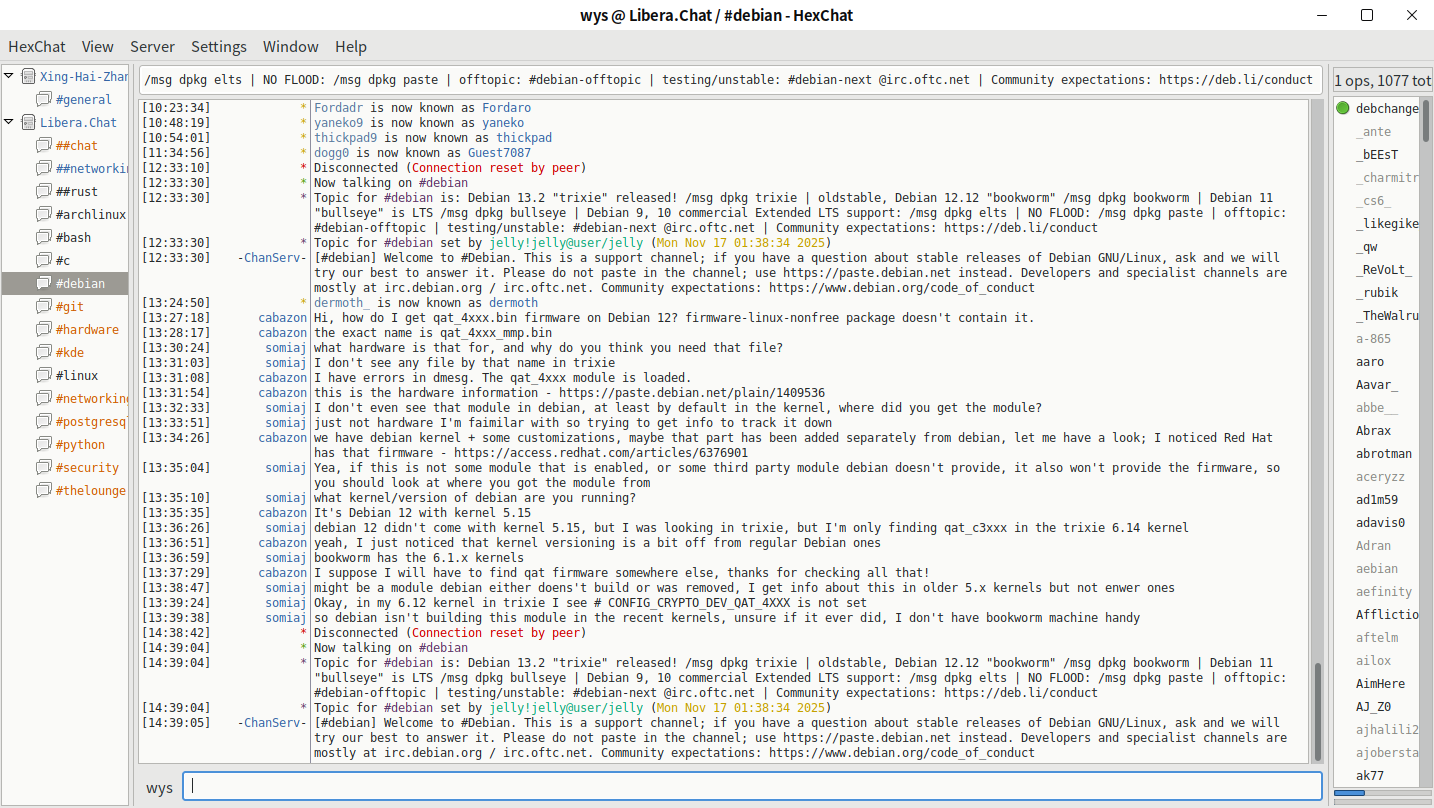Collapse the Xing-Hai-Zhan server tree
The width and height of the screenshot is (1434, 808).
pos(10,77)
